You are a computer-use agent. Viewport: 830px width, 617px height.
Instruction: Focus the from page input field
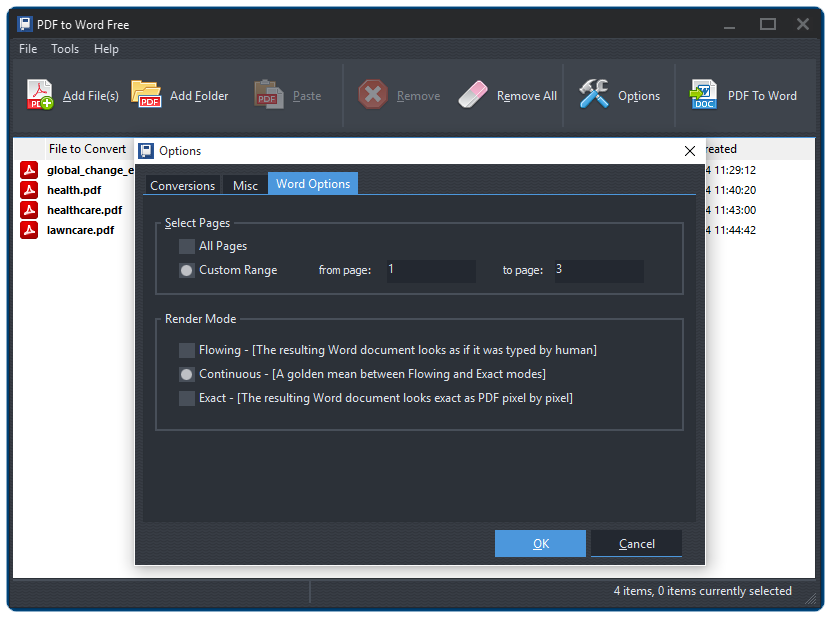(x=431, y=270)
